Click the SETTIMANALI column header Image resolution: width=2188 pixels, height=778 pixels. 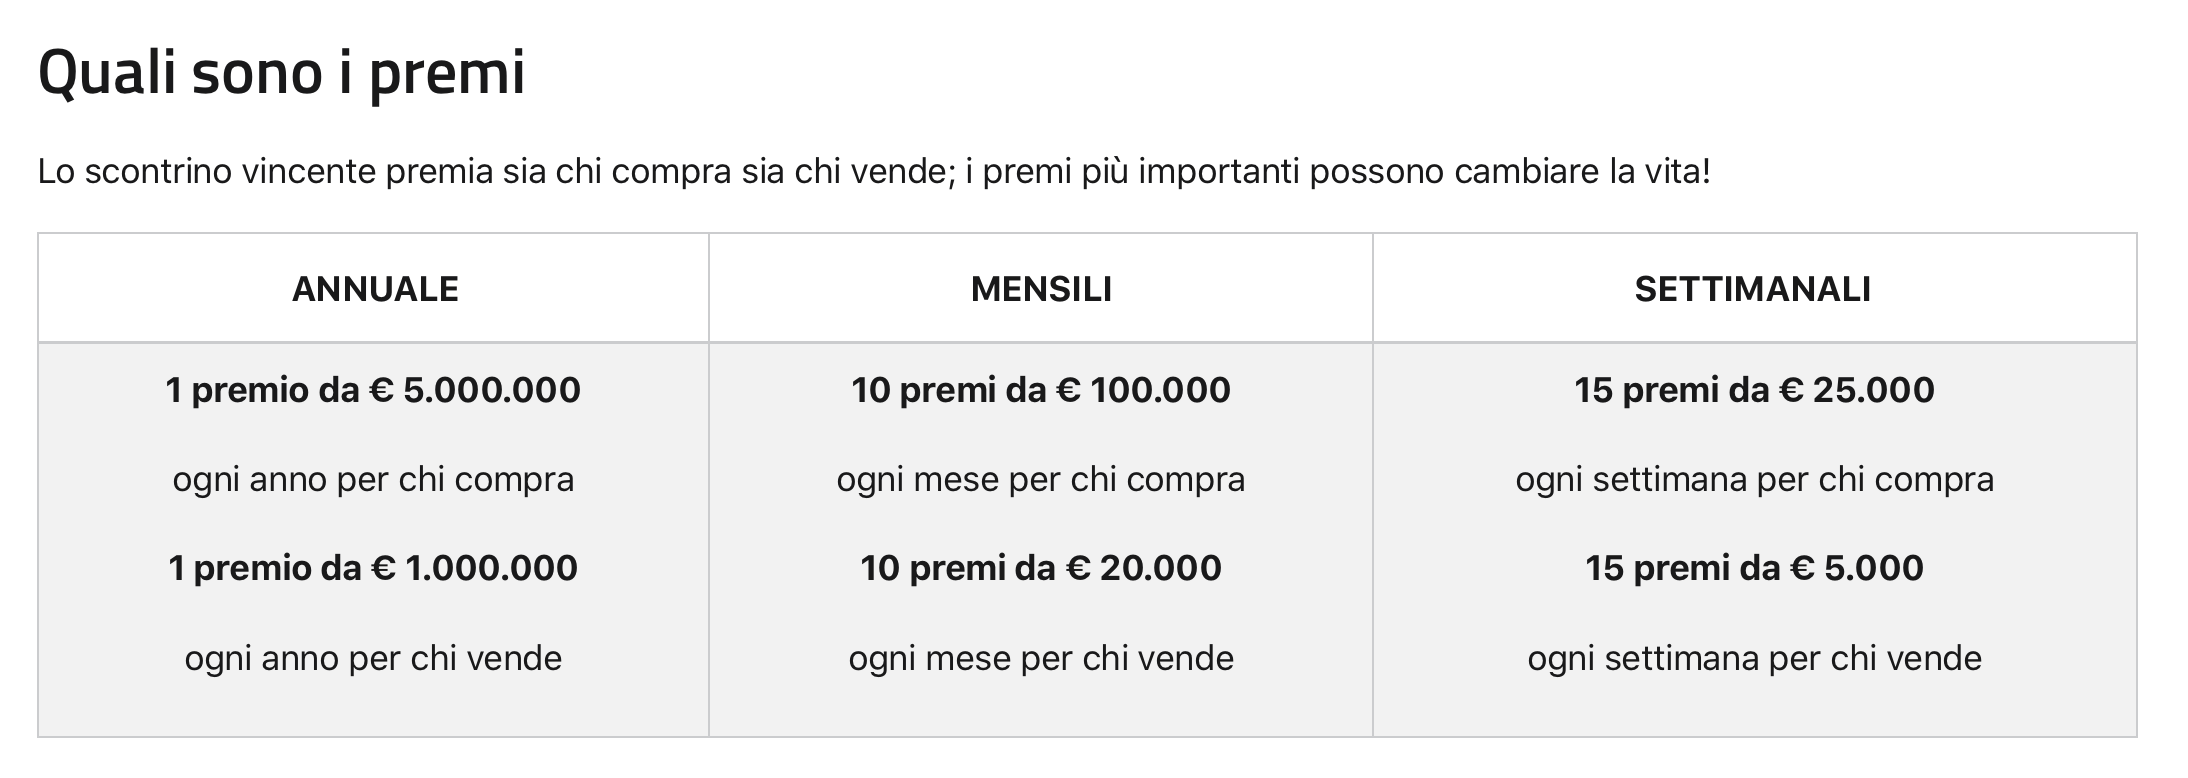point(1753,289)
